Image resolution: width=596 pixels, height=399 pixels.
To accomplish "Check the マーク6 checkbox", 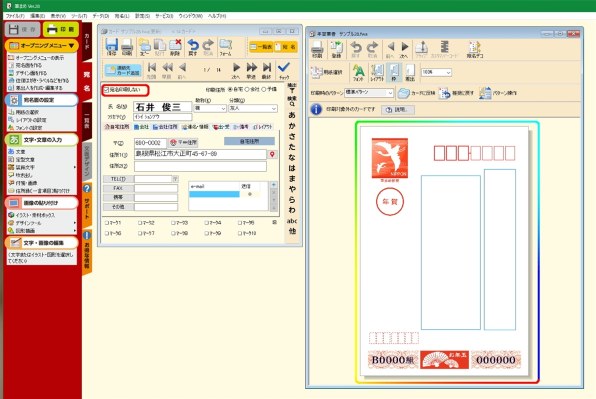I will (x=107, y=233).
